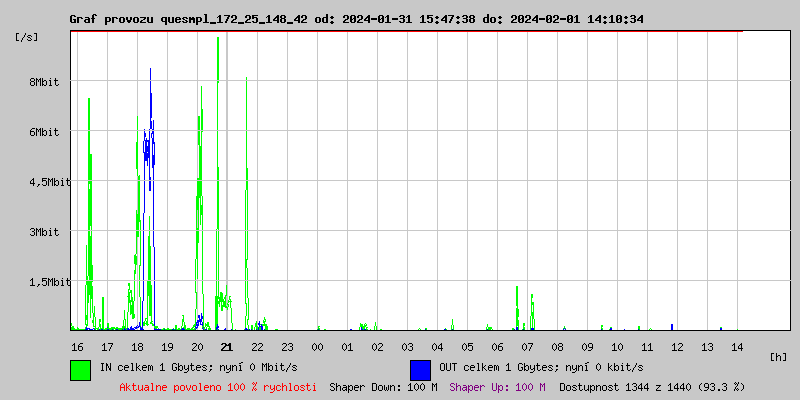Click the bold '21' hour label
The image size is (800, 400).
227,347
